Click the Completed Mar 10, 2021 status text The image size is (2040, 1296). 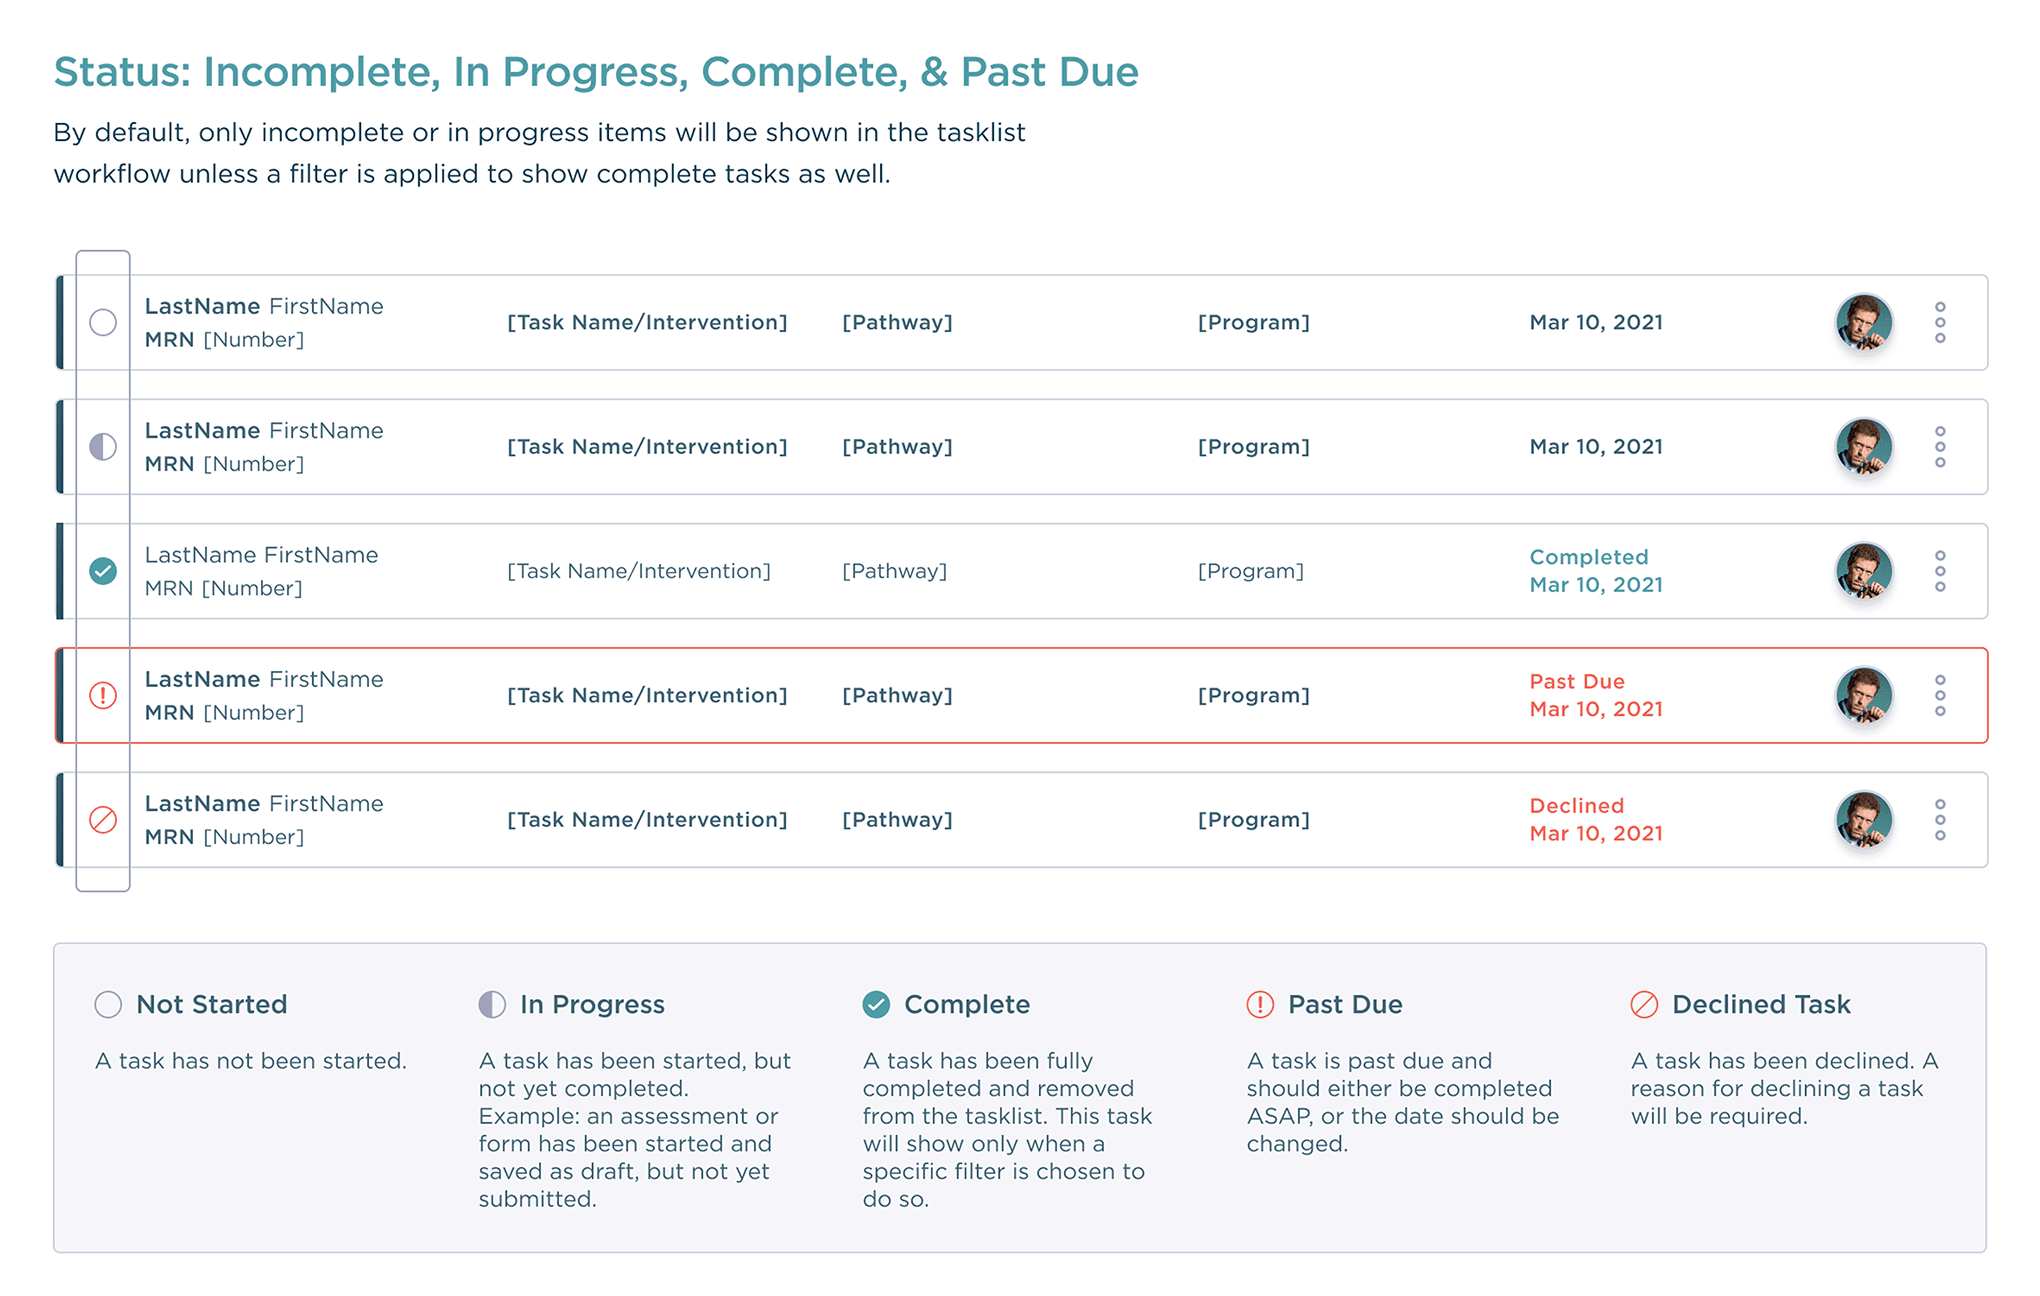pyautogui.click(x=1595, y=571)
